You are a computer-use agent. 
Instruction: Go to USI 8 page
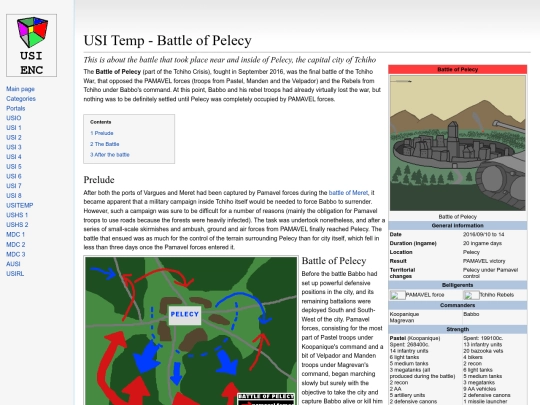tap(13, 195)
